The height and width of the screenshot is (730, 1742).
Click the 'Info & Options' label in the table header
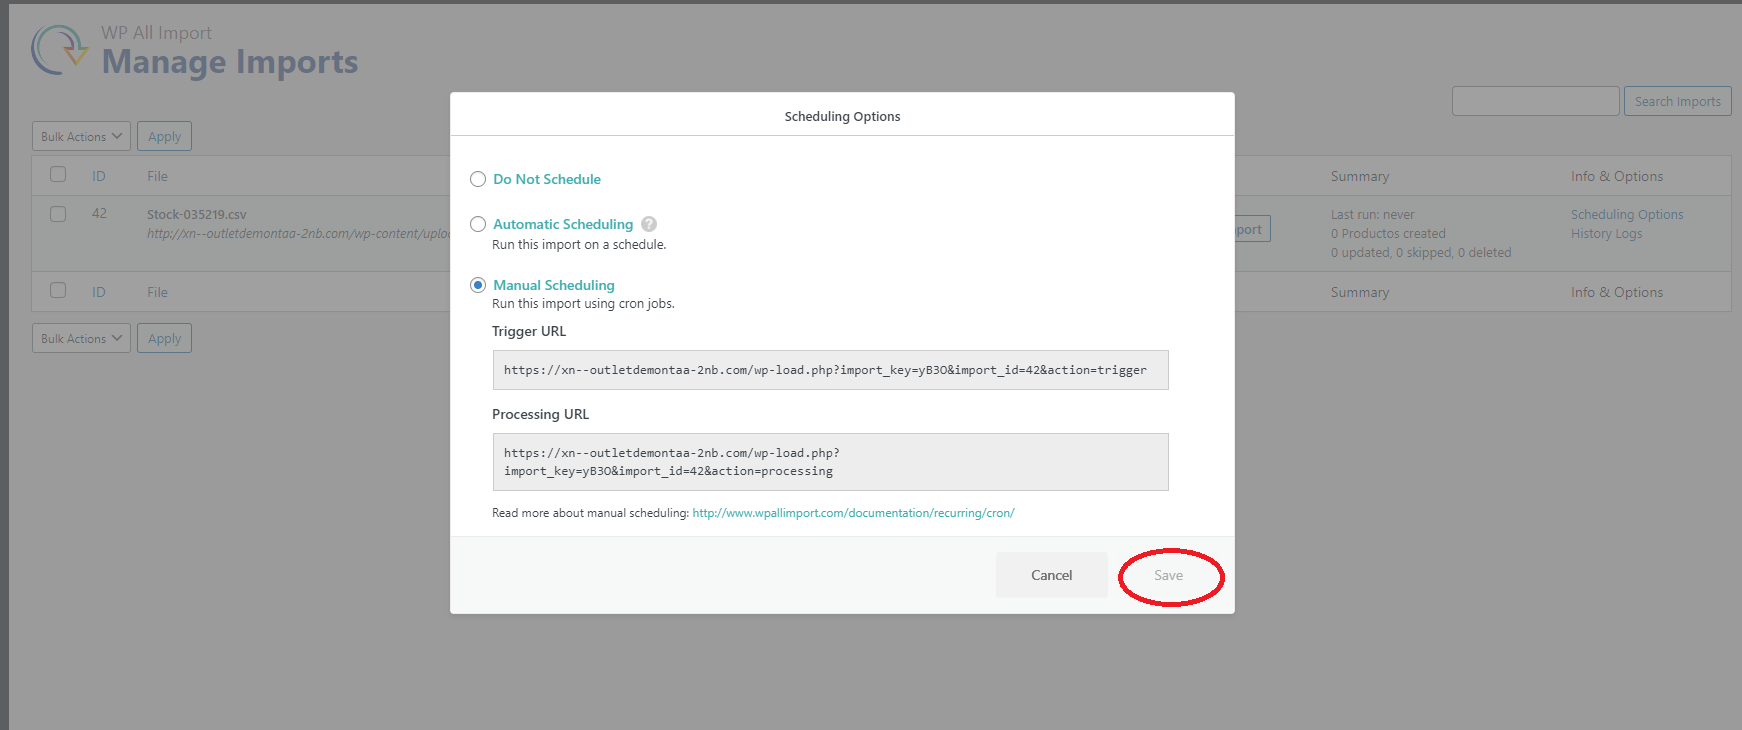1617,176
